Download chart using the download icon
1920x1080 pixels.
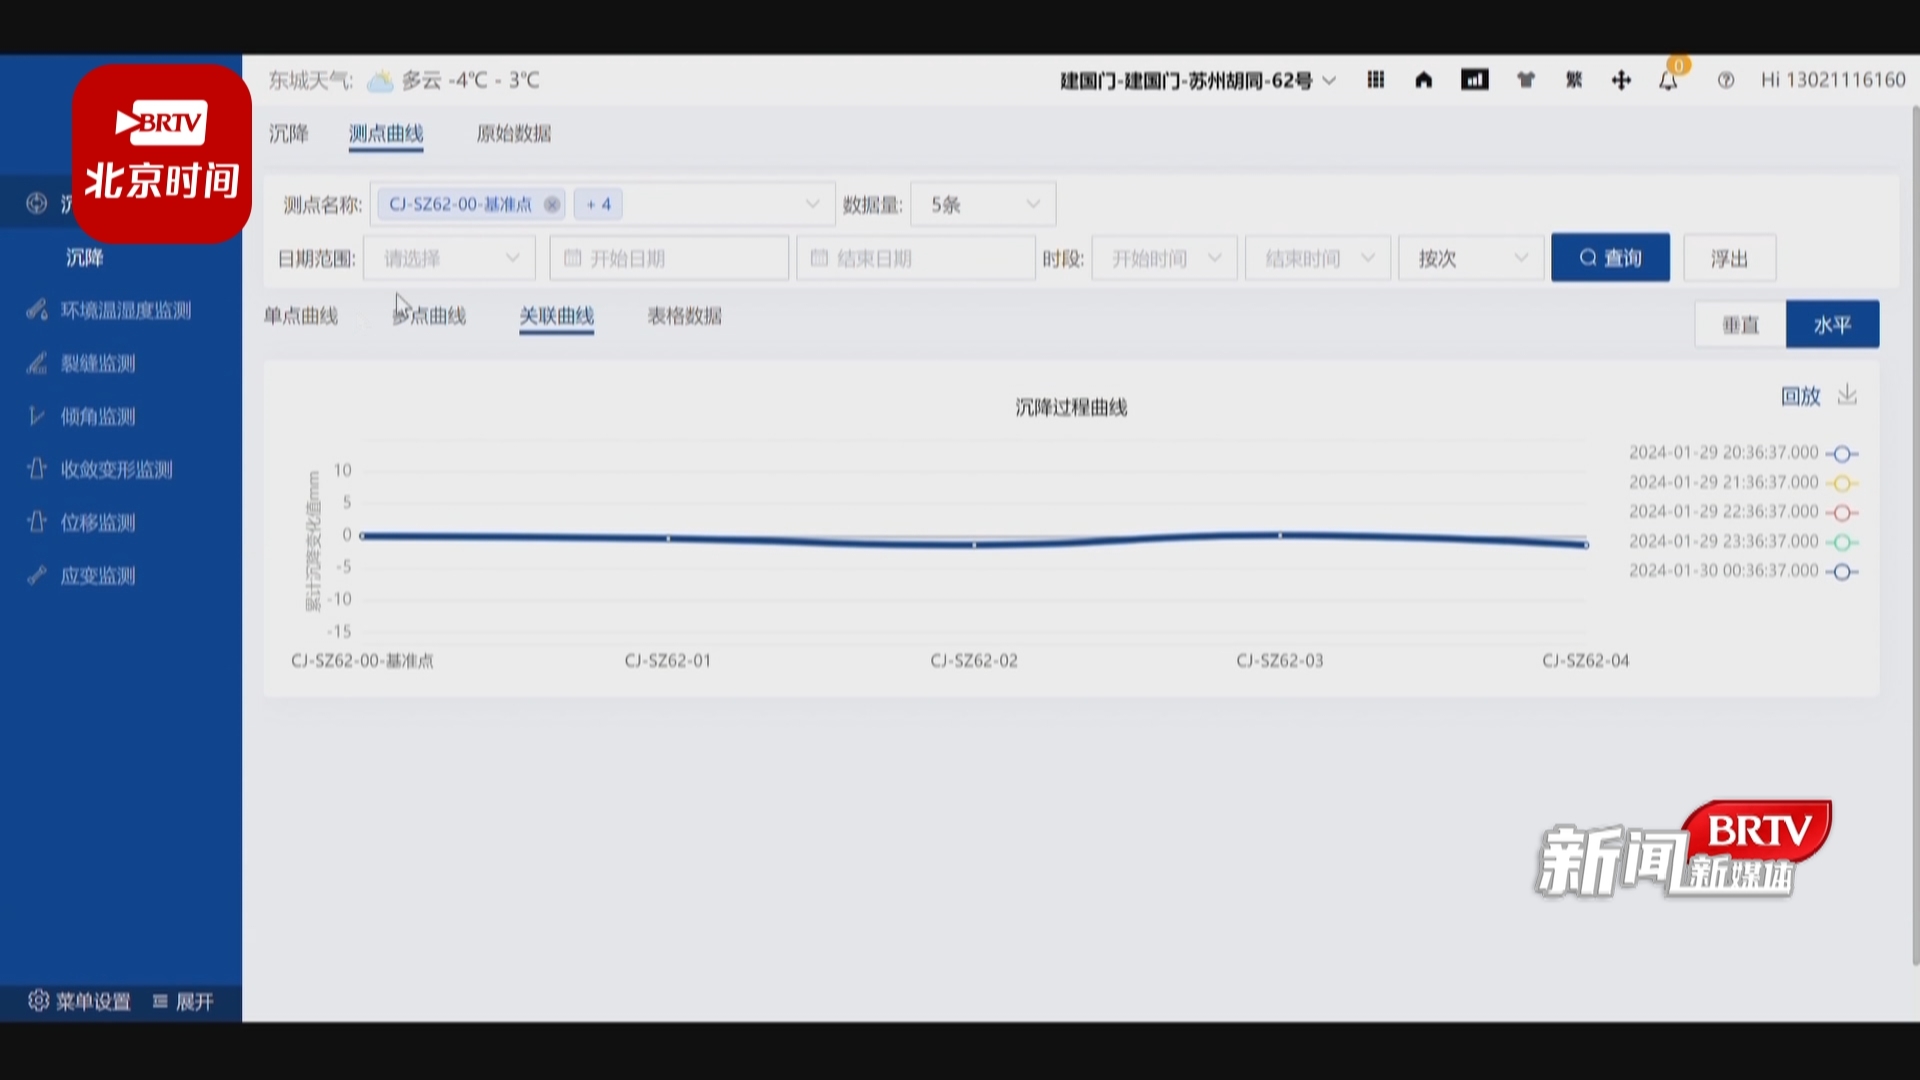click(1847, 395)
